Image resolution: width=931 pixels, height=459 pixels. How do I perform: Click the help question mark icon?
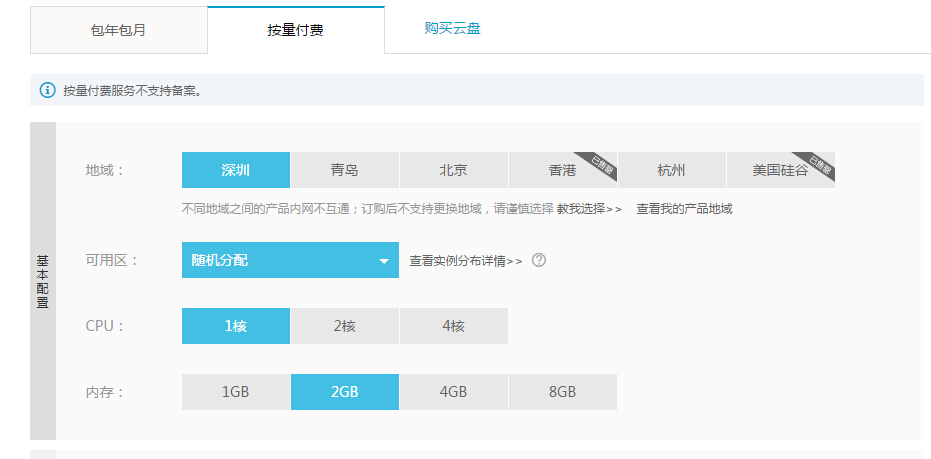539,261
